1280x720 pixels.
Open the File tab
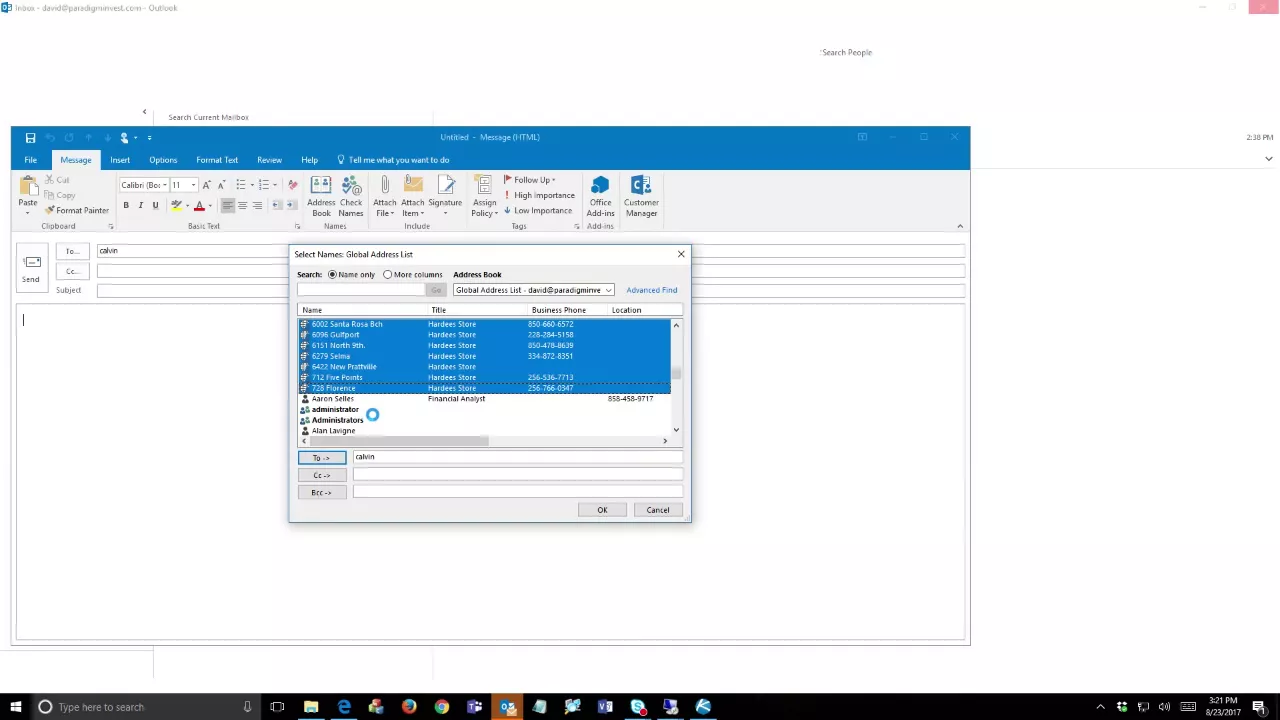[x=31, y=160]
